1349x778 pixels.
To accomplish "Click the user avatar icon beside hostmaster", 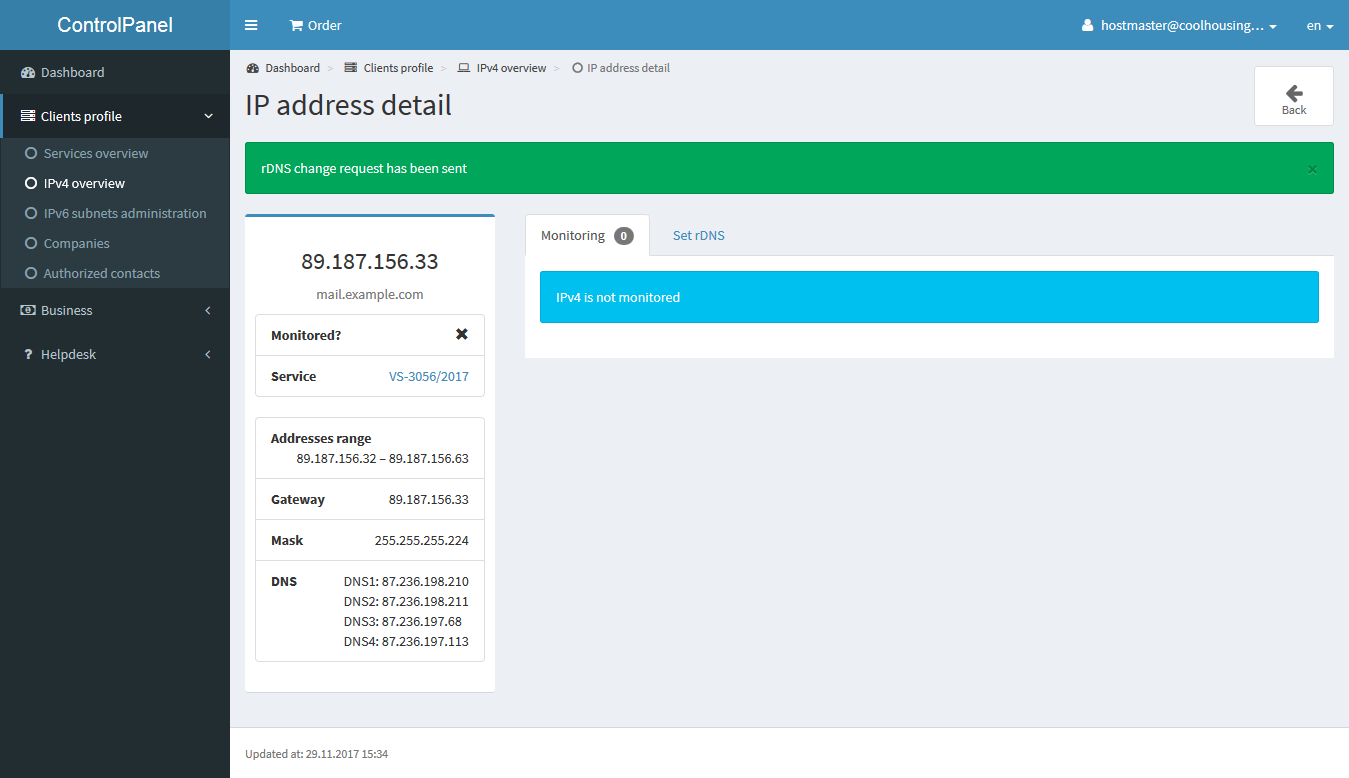I will click(1088, 25).
